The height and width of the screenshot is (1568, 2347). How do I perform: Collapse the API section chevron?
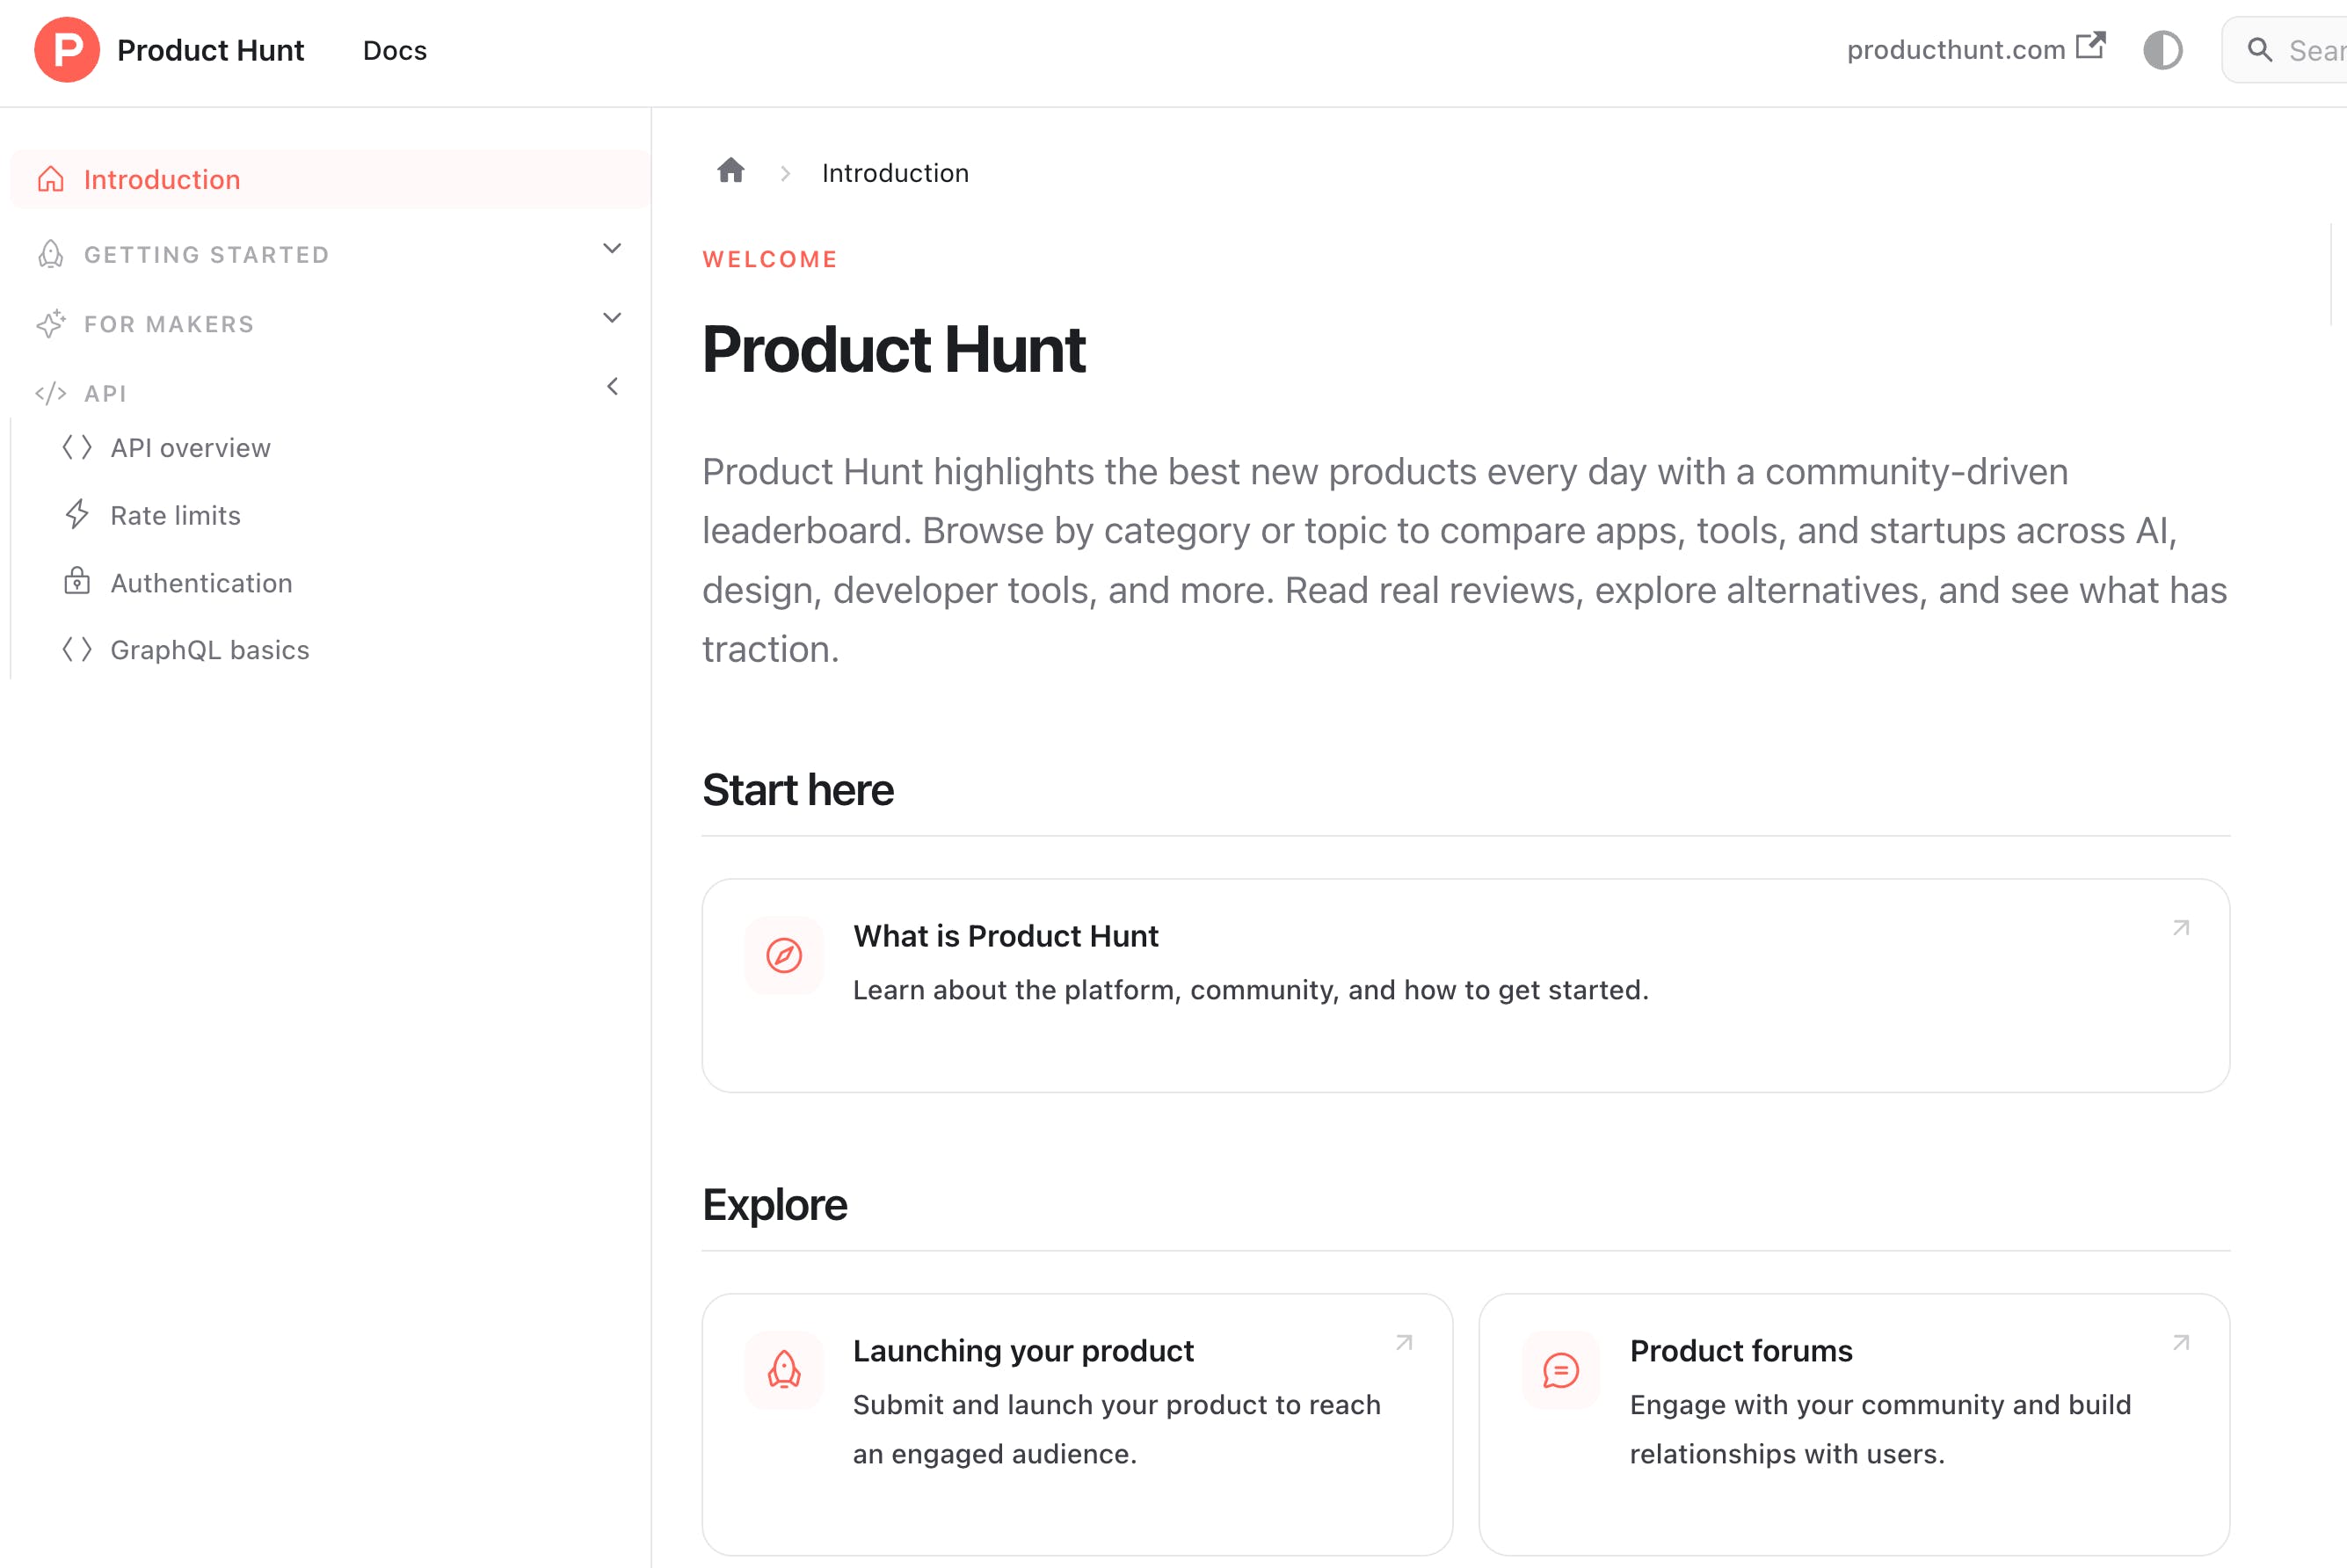(612, 387)
